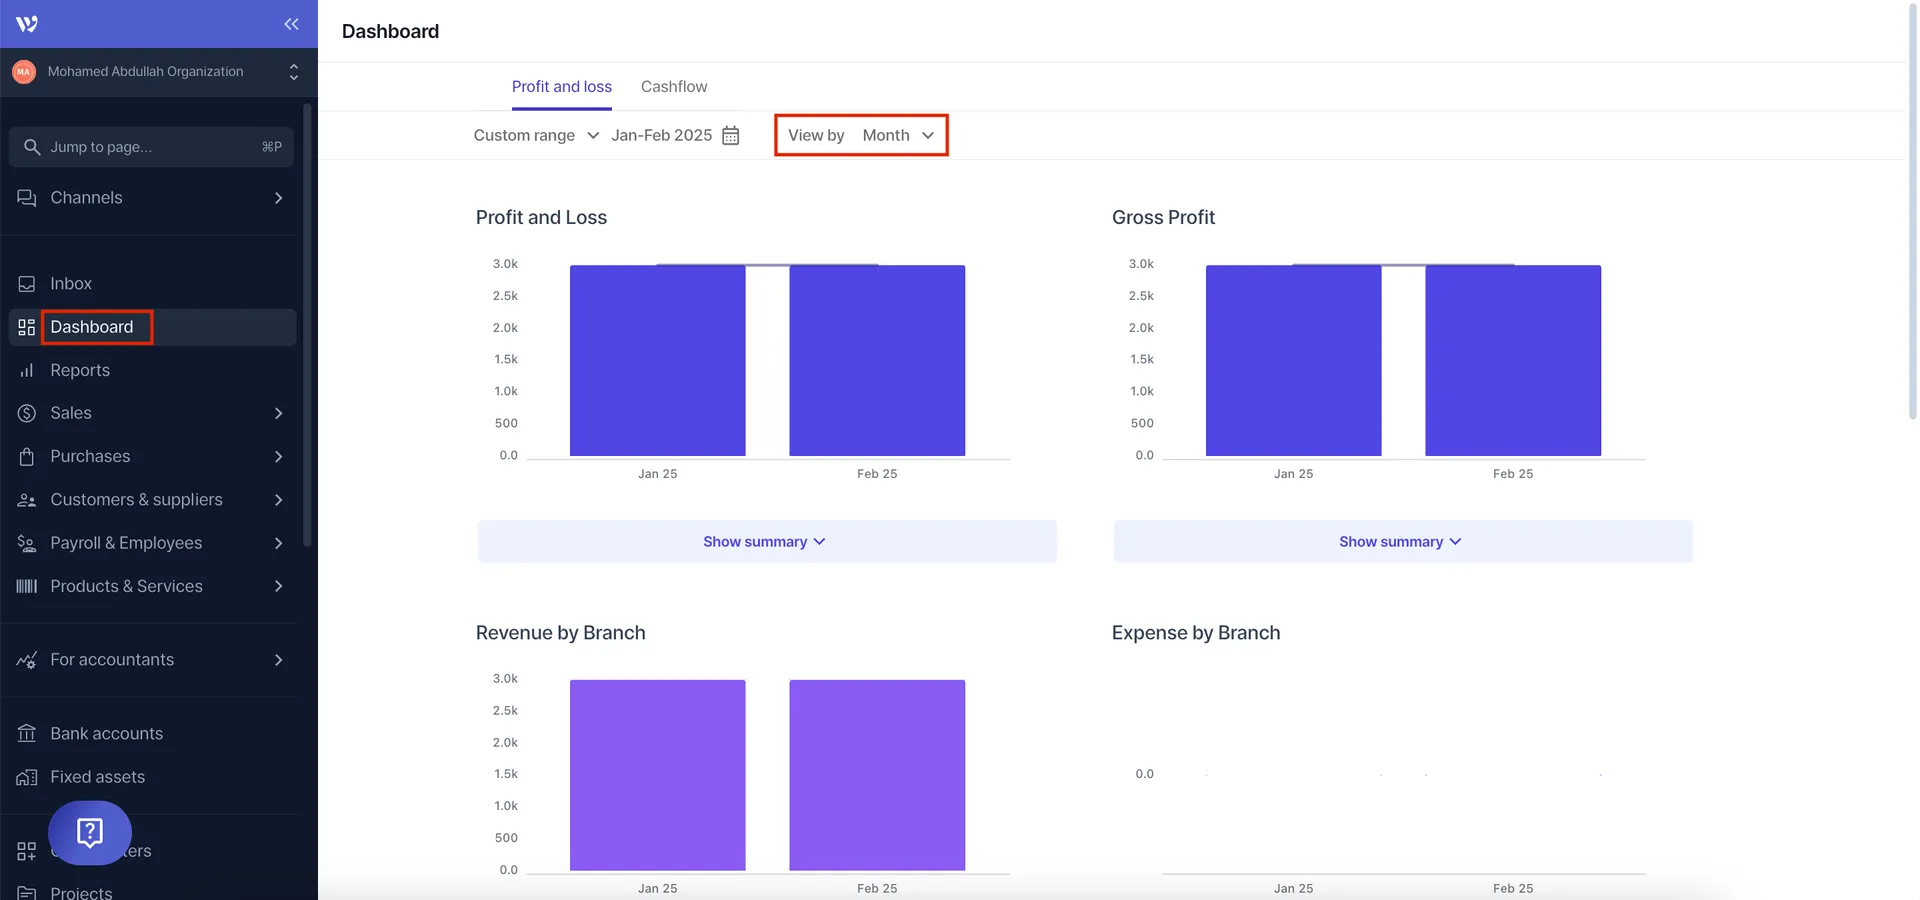This screenshot has height=900, width=1920.
Task: Switch to the Cashflow tab
Action: 673,86
